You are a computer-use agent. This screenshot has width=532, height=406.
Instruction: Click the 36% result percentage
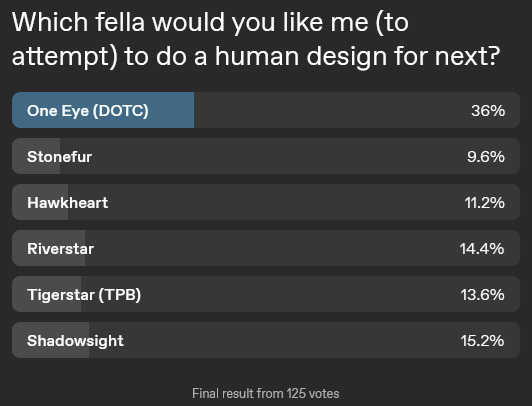point(488,111)
